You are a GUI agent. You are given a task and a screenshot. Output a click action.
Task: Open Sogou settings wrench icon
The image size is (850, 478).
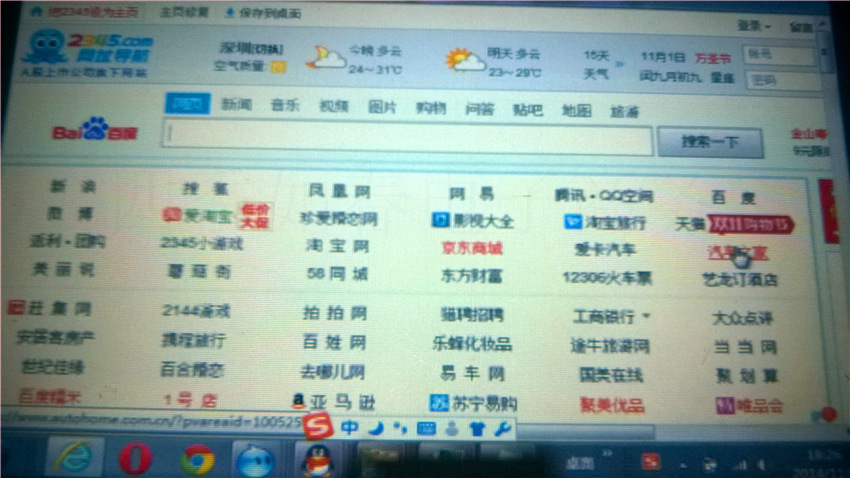(503, 429)
